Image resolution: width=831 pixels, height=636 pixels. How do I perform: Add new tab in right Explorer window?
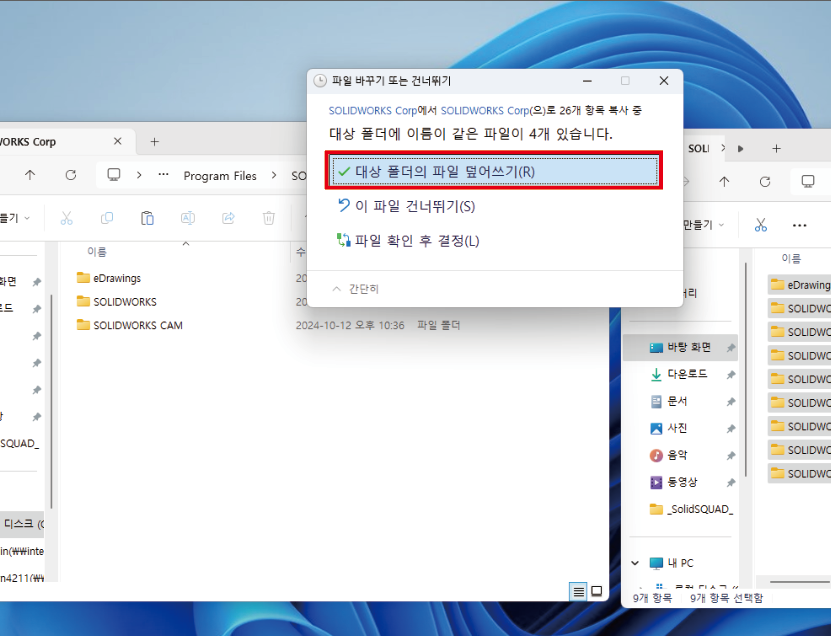tap(776, 148)
